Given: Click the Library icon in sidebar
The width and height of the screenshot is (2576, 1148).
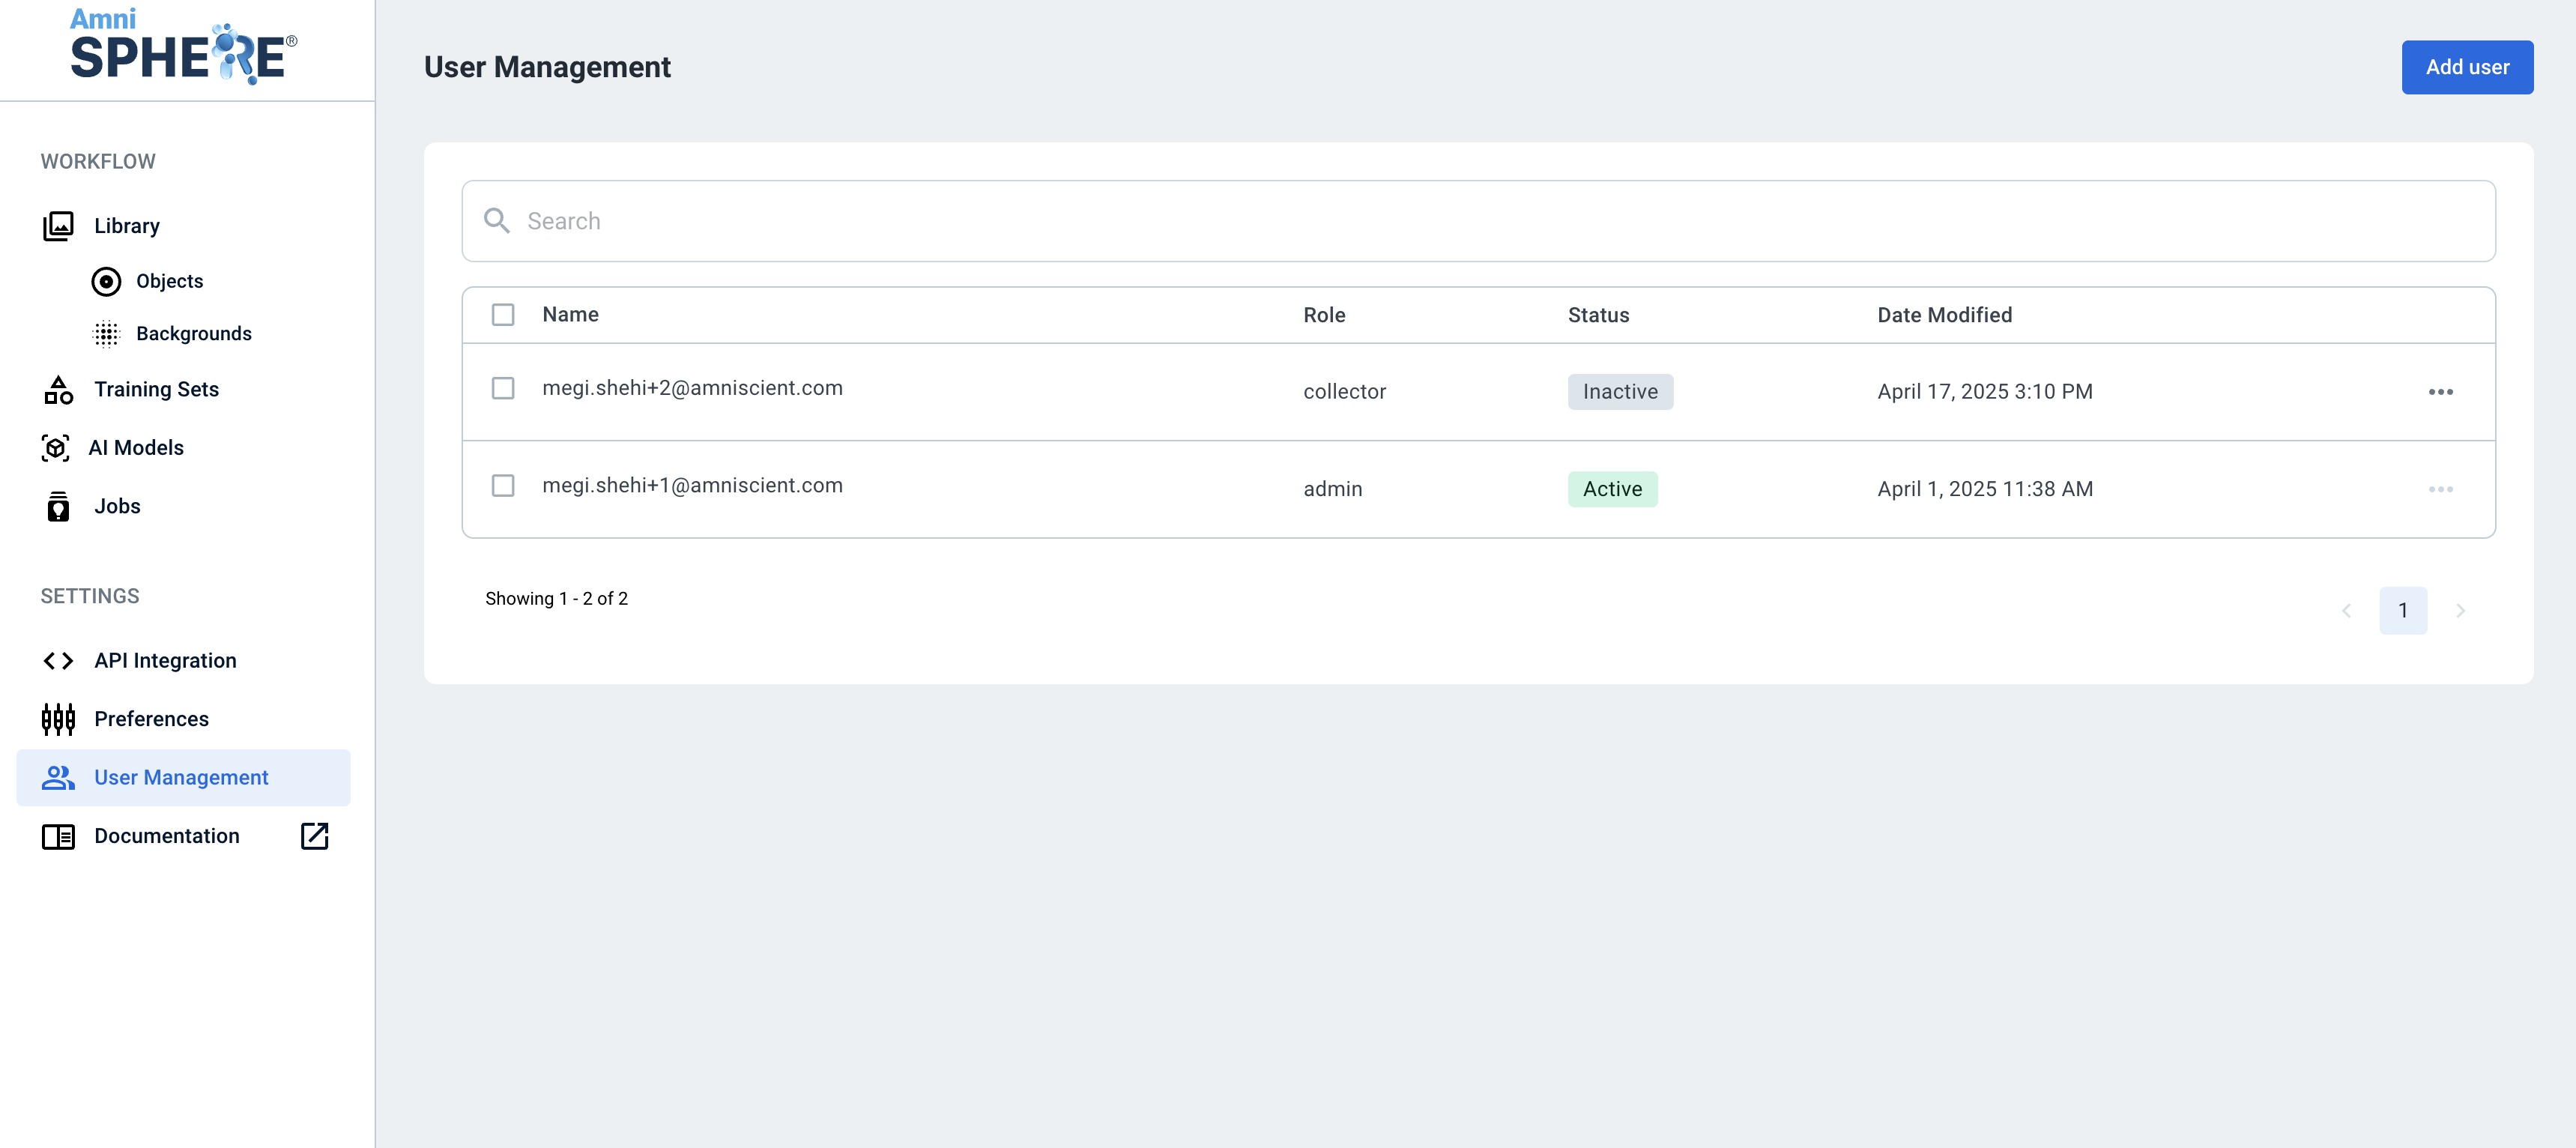Looking at the screenshot, I should point(58,226).
